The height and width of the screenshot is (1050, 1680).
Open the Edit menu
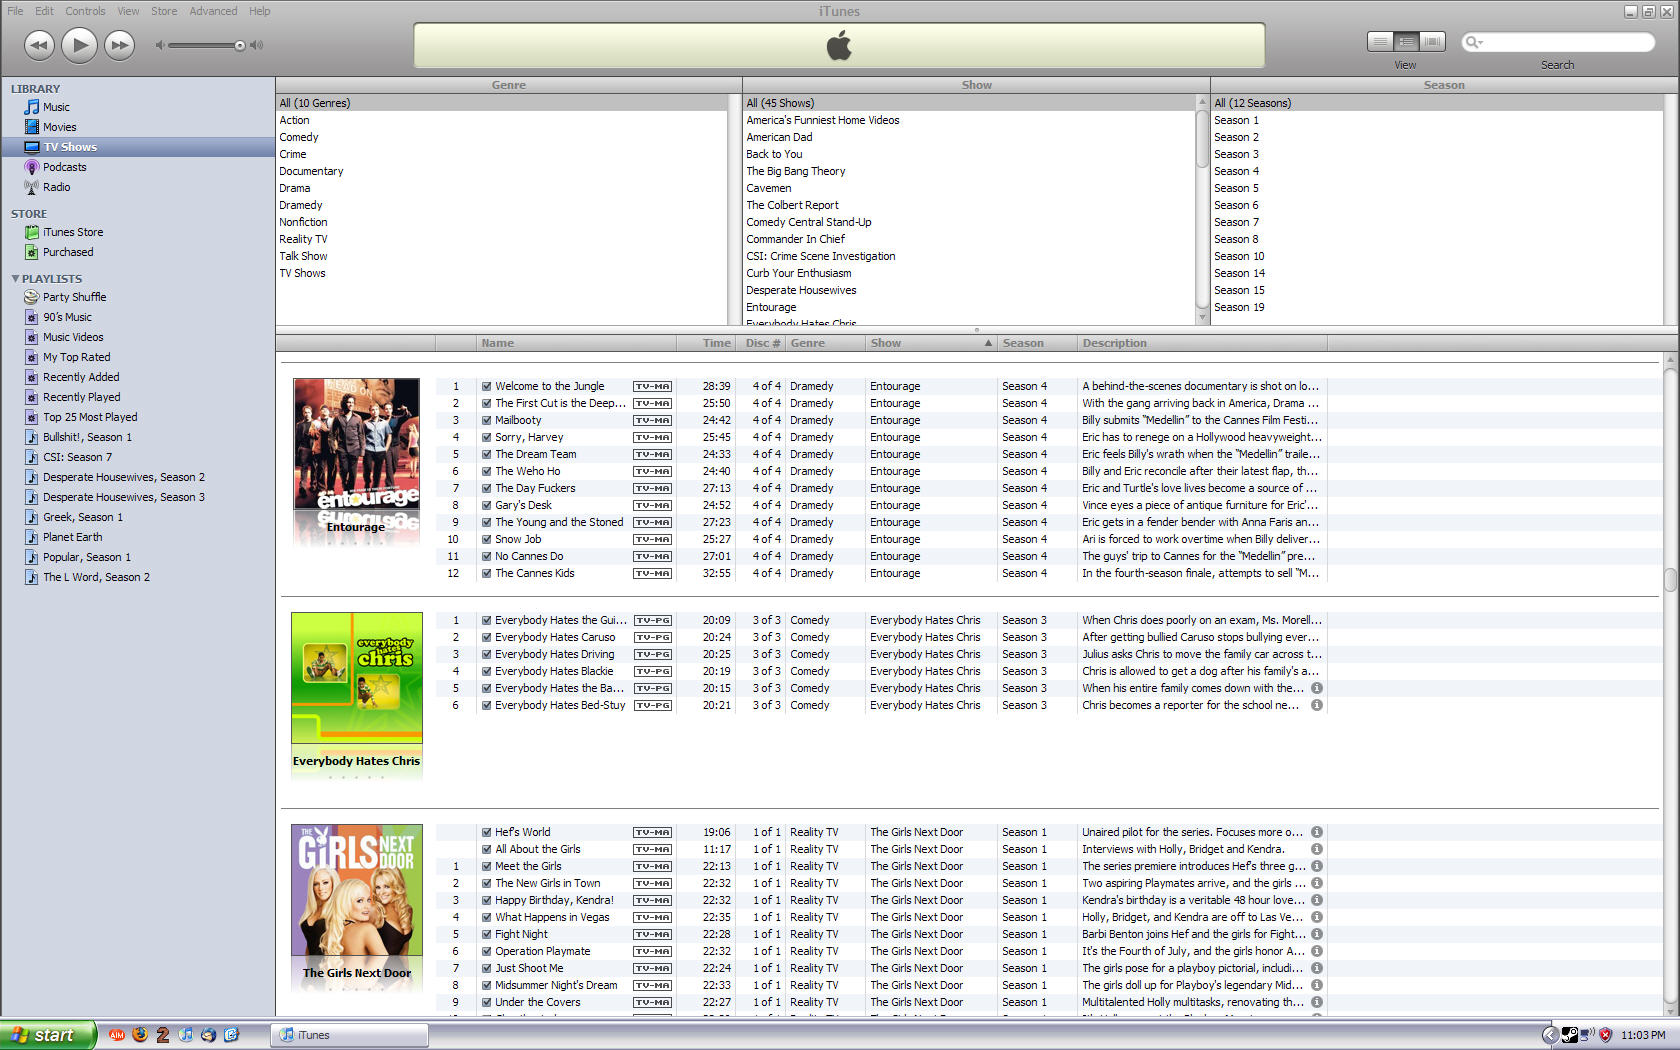[44, 11]
